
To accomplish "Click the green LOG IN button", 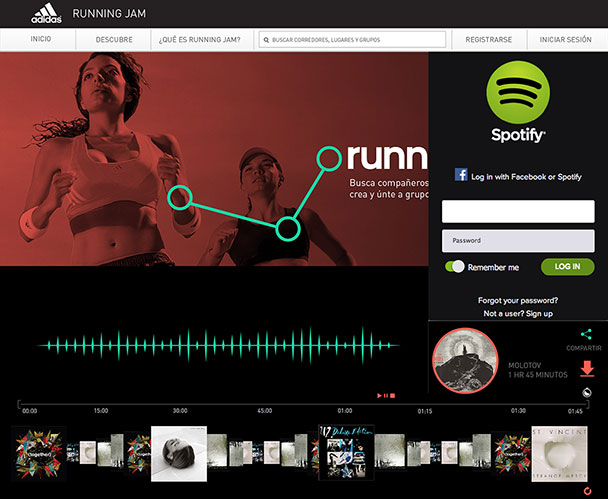I will (x=567, y=267).
